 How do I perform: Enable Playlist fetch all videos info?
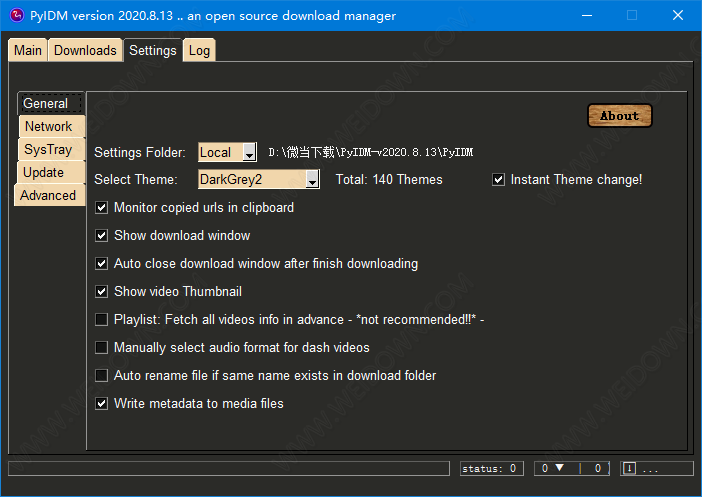(102, 319)
